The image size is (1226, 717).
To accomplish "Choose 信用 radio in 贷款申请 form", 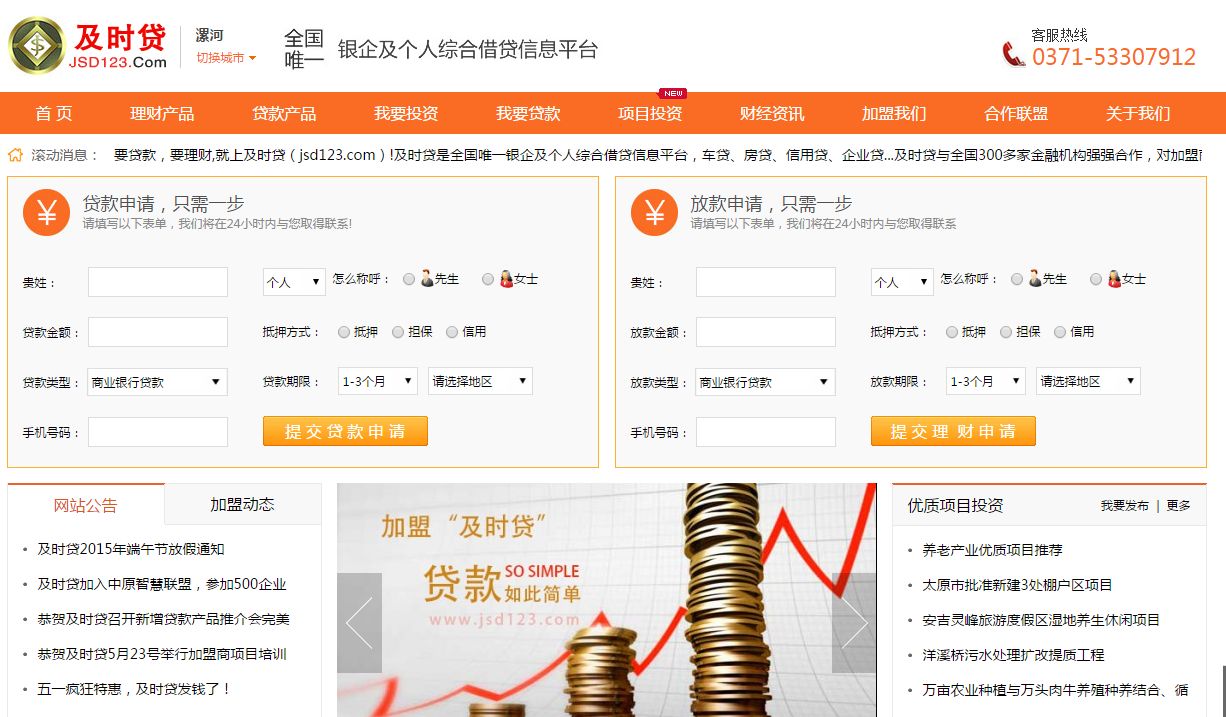I will (x=452, y=332).
